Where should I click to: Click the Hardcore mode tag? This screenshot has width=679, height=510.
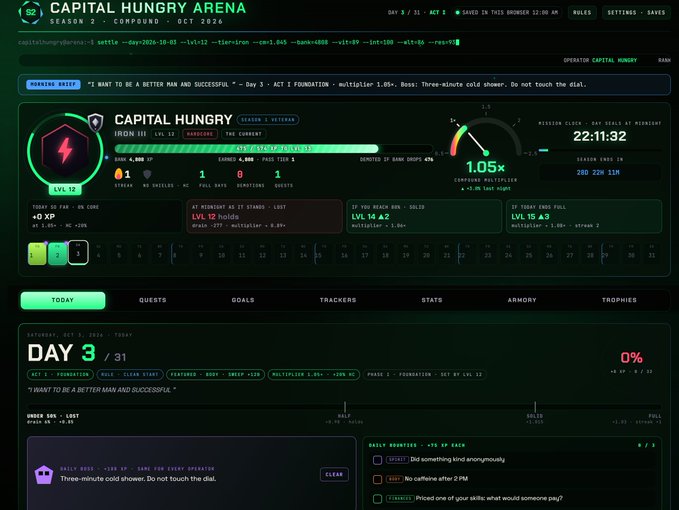coord(200,134)
